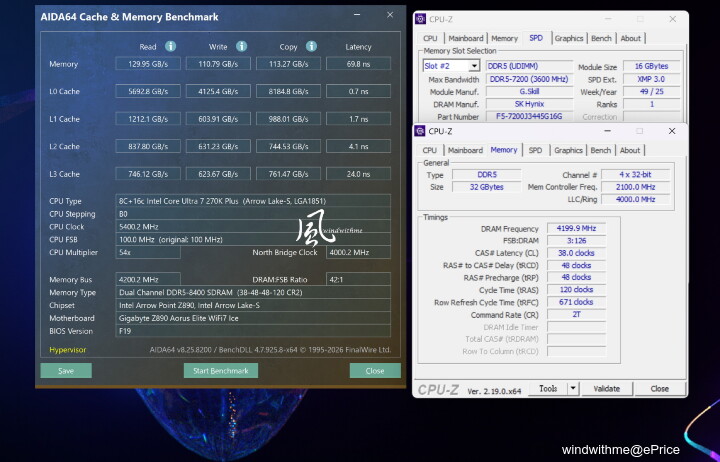The width and height of the screenshot is (720, 462).
Task: Click Save button in AIDA64
Action: [66, 371]
